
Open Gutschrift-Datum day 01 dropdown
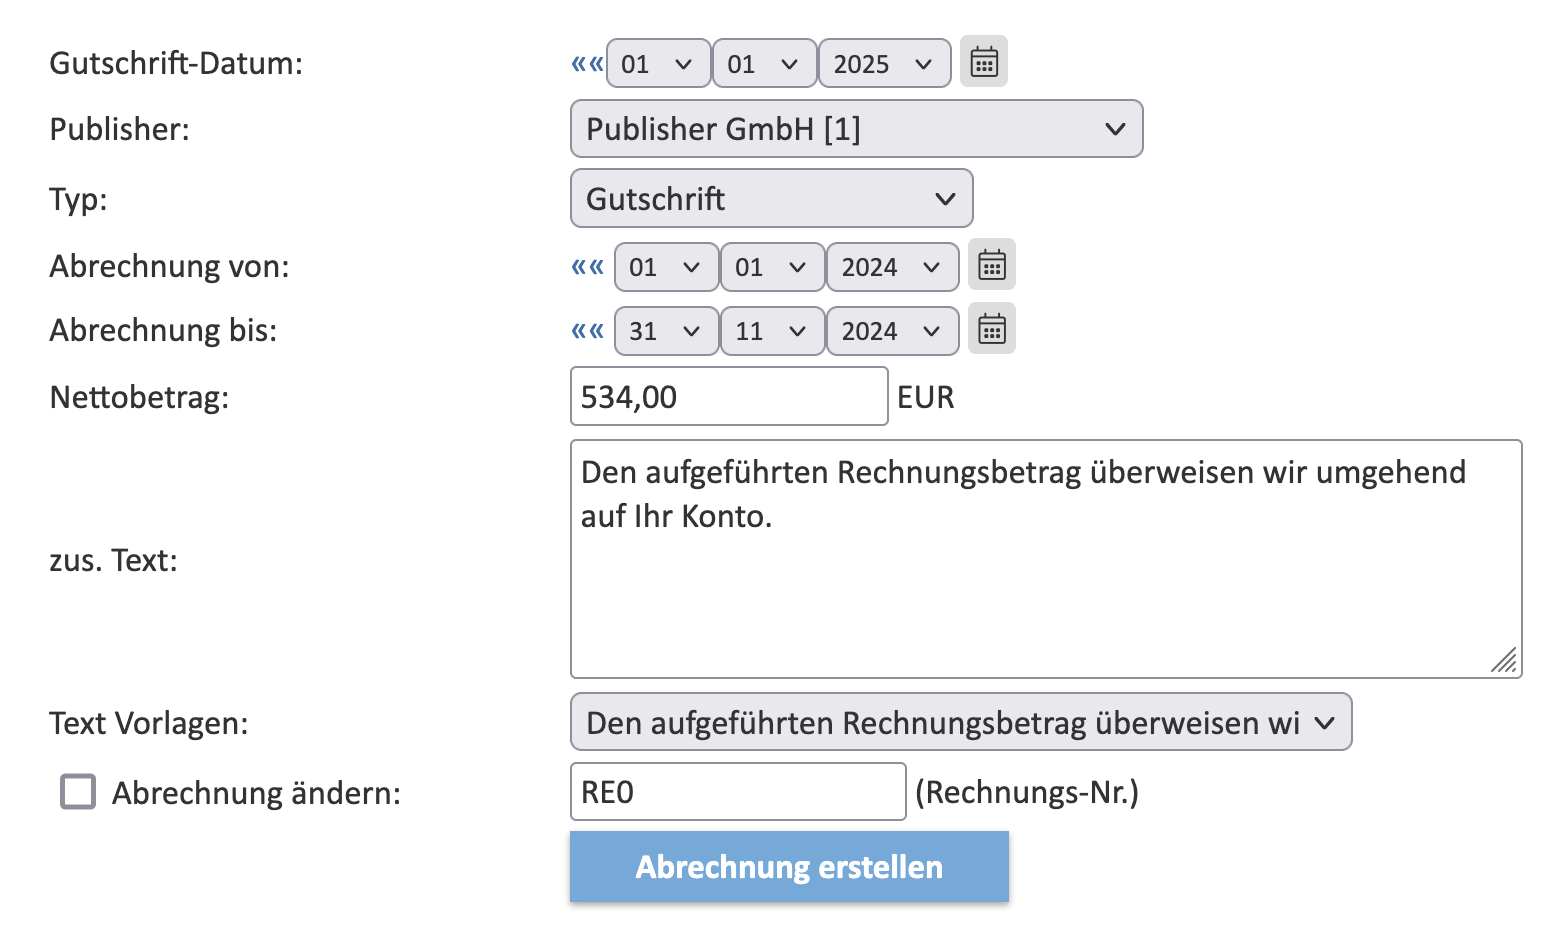(x=658, y=64)
